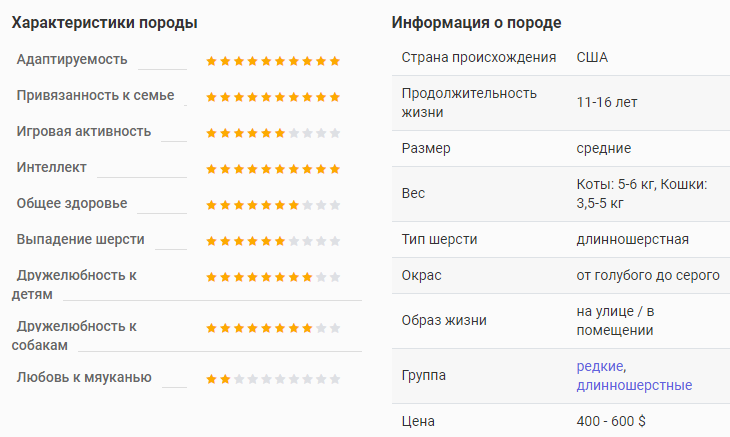Click the Страна происхождения row label
Viewport: 730px width, 437px height.
point(479,57)
